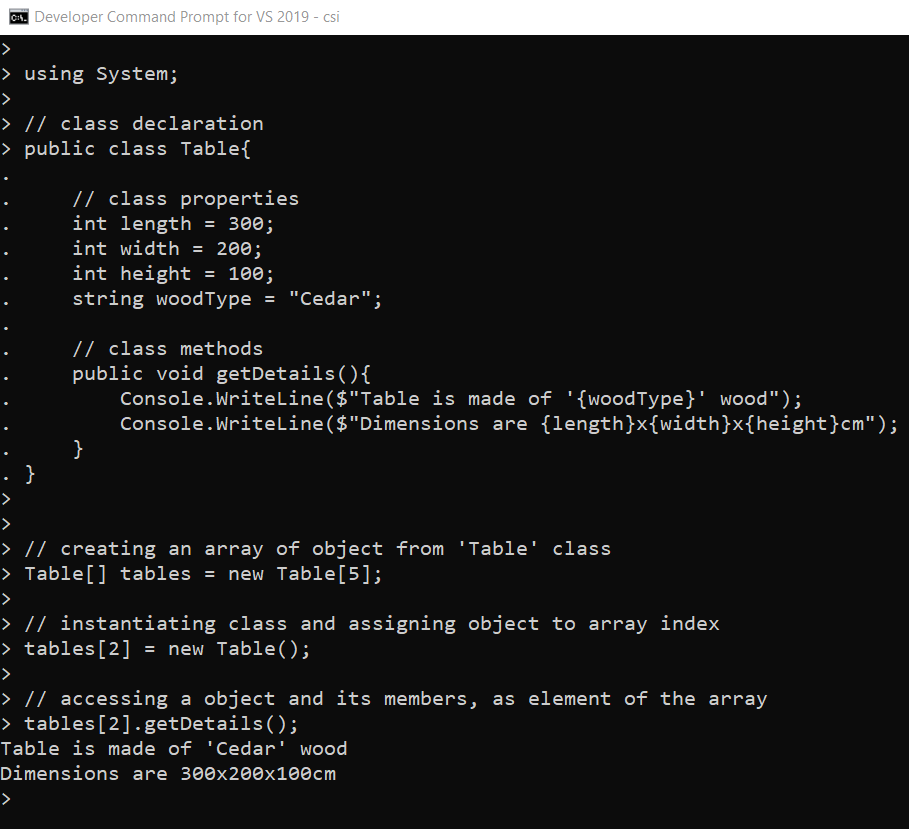Click the 'int height = 100;' line
This screenshot has height=829, width=909.
(172, 274)
